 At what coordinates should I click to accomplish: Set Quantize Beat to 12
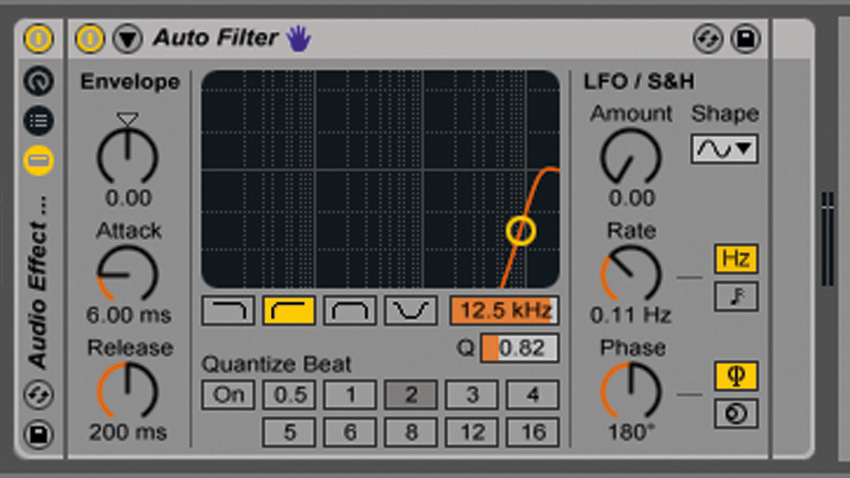(x=471, y=432)
